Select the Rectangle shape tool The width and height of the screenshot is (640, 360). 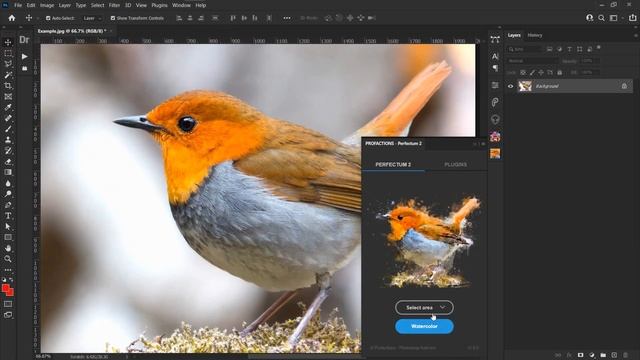(8, 237)
